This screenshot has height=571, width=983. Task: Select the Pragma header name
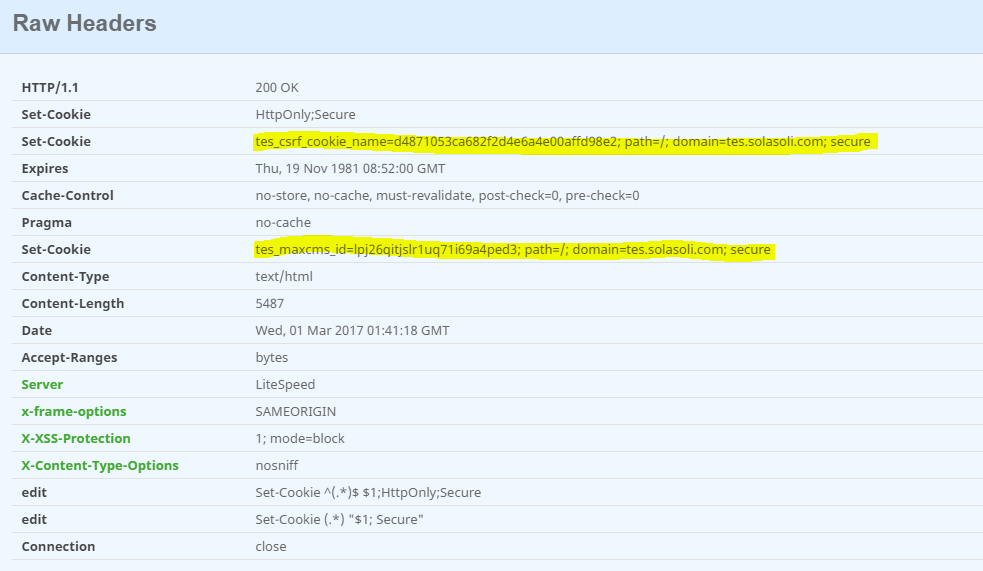(46, 223)
